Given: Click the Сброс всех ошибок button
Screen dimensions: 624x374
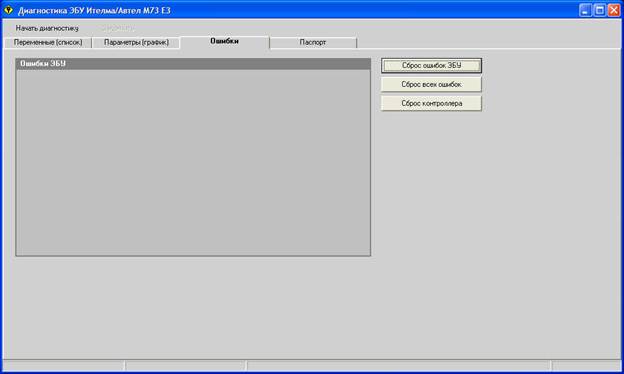Looking at the screenshot, I should coord(431,84).
